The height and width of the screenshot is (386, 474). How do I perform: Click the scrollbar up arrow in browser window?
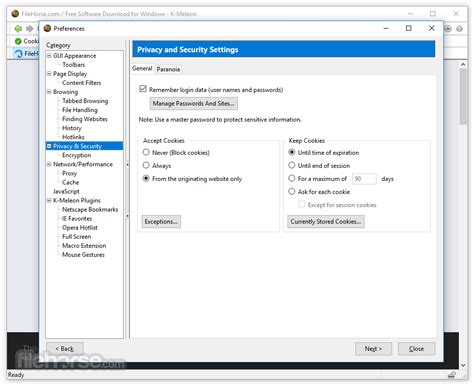[x=463, y=64]
